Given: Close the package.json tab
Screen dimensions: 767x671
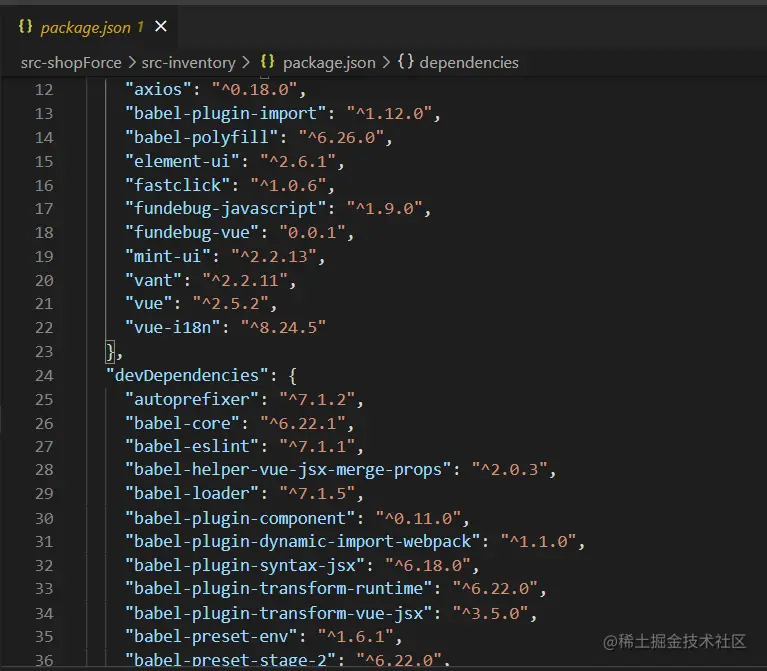Looking at the screenshot, I should (x=161, y=26).
